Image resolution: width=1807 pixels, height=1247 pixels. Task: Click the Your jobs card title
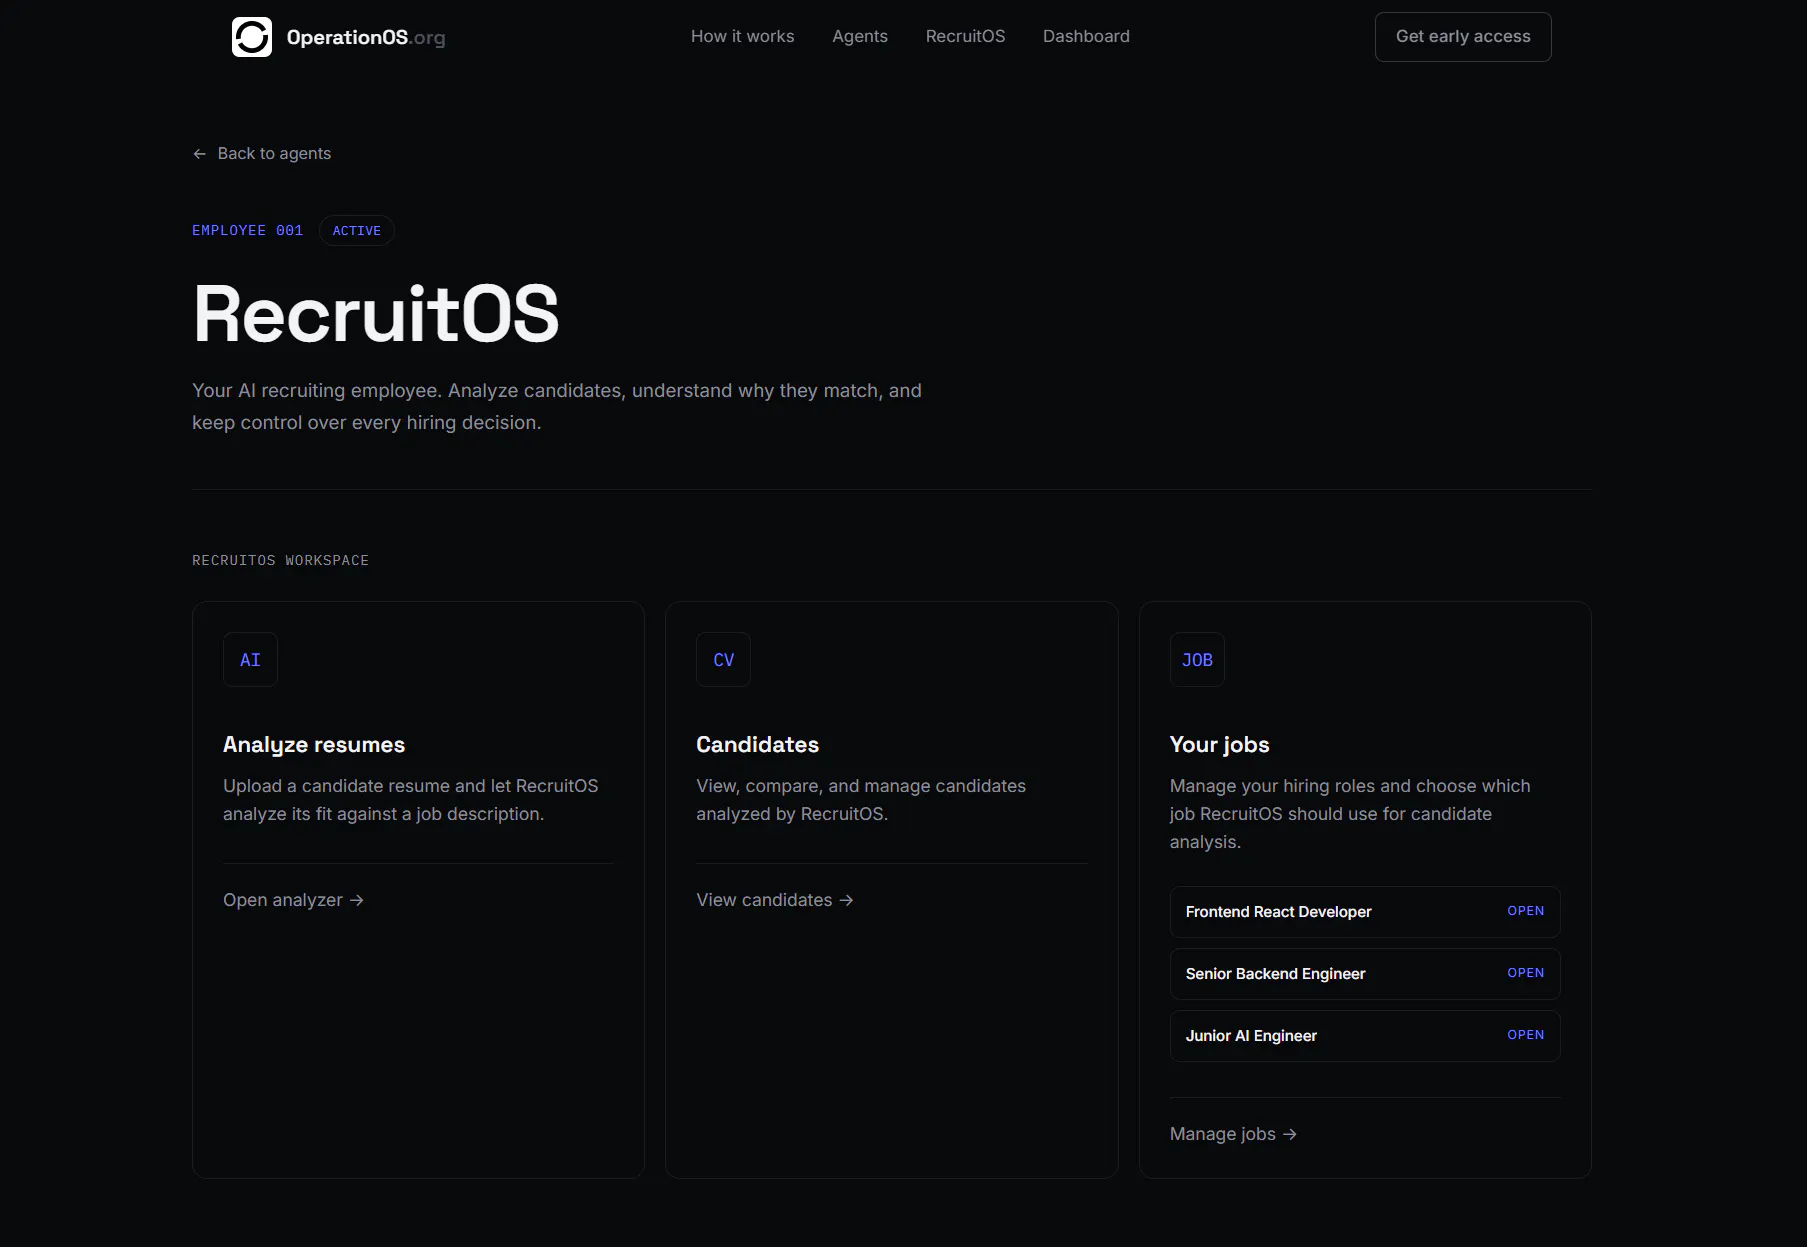tap(1219, 745)
